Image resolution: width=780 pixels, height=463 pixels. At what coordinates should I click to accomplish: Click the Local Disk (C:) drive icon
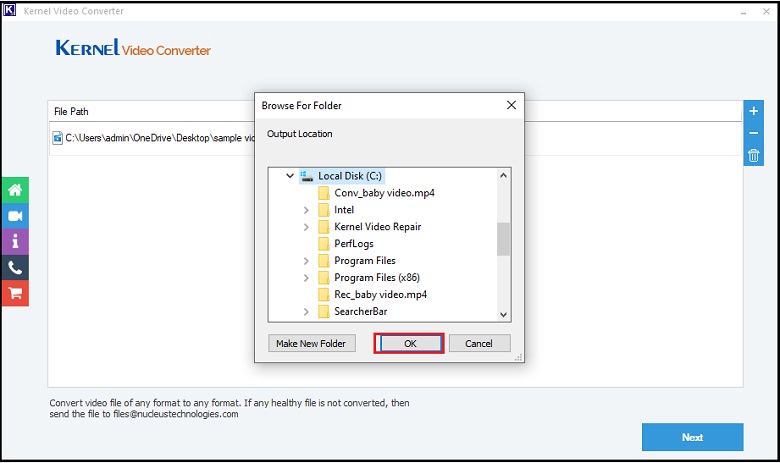(307, 176)
